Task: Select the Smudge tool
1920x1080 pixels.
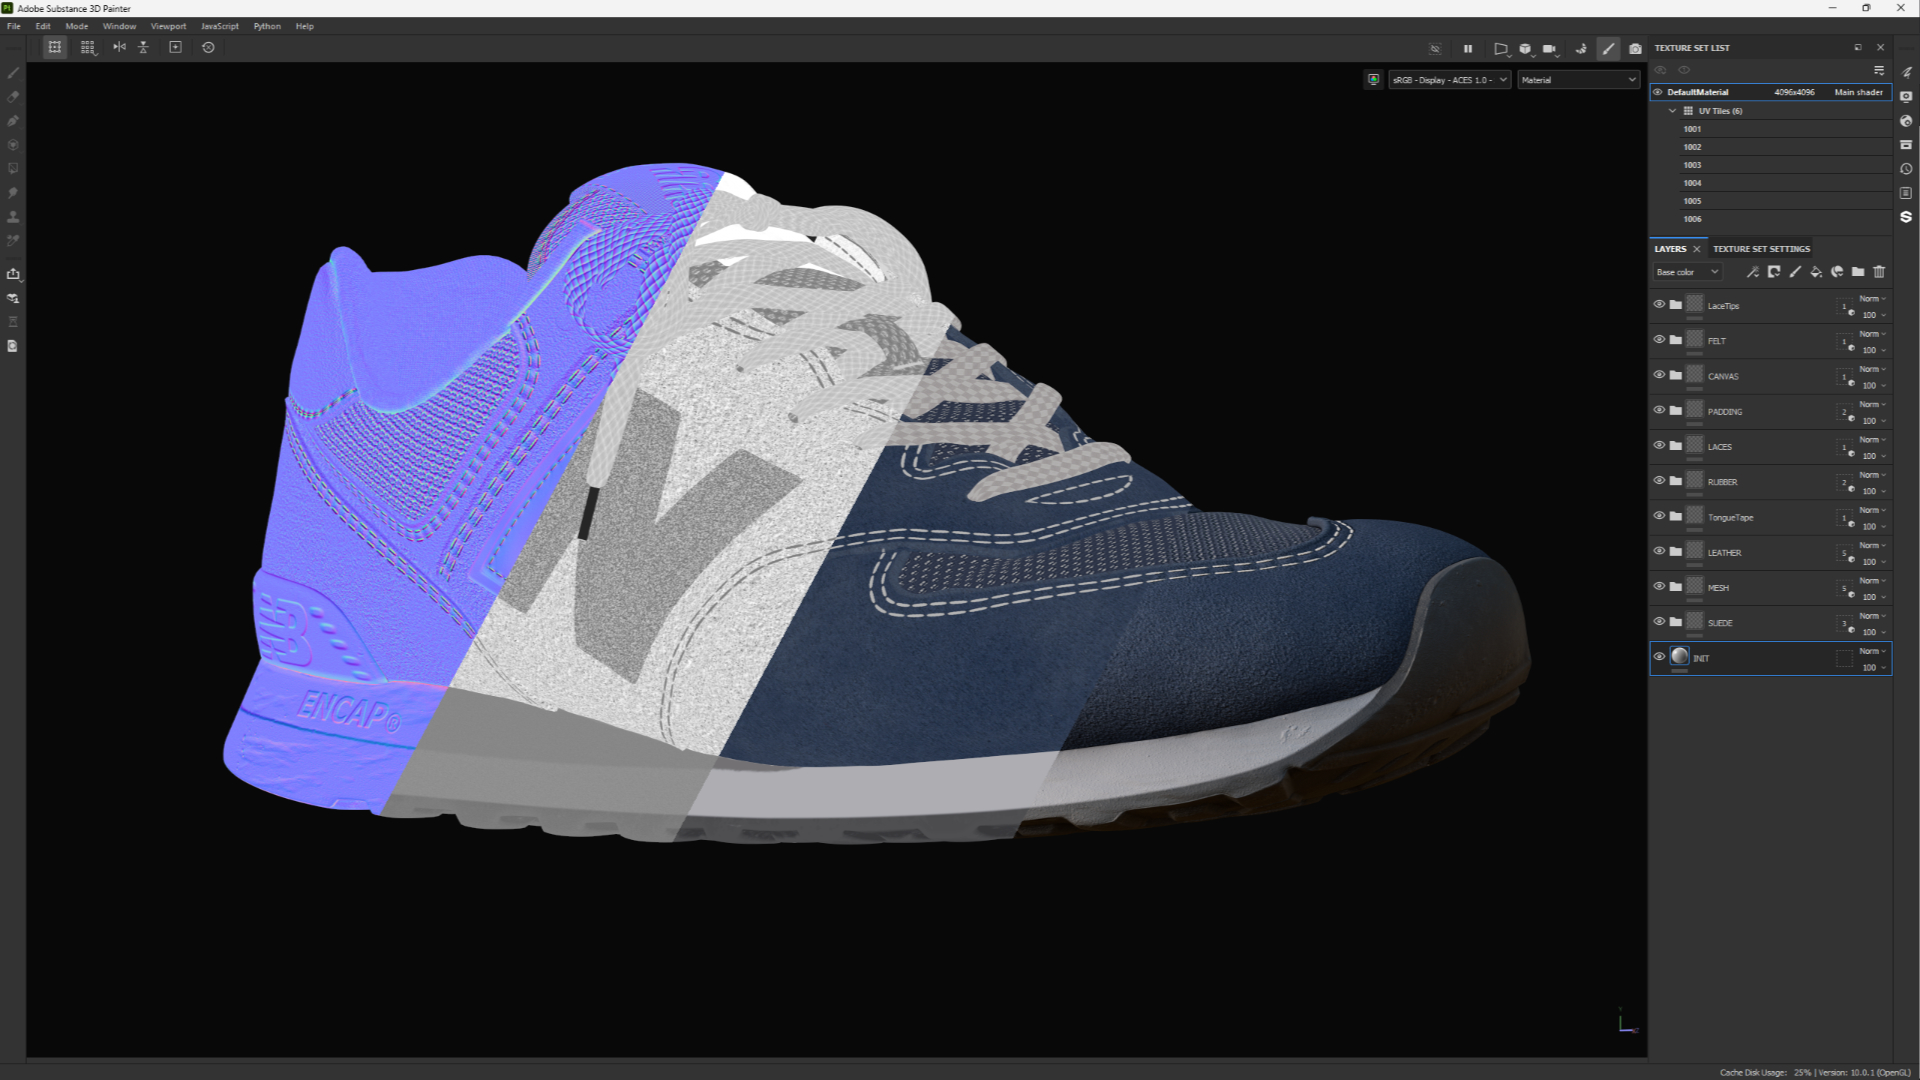Action: point(13,193)
